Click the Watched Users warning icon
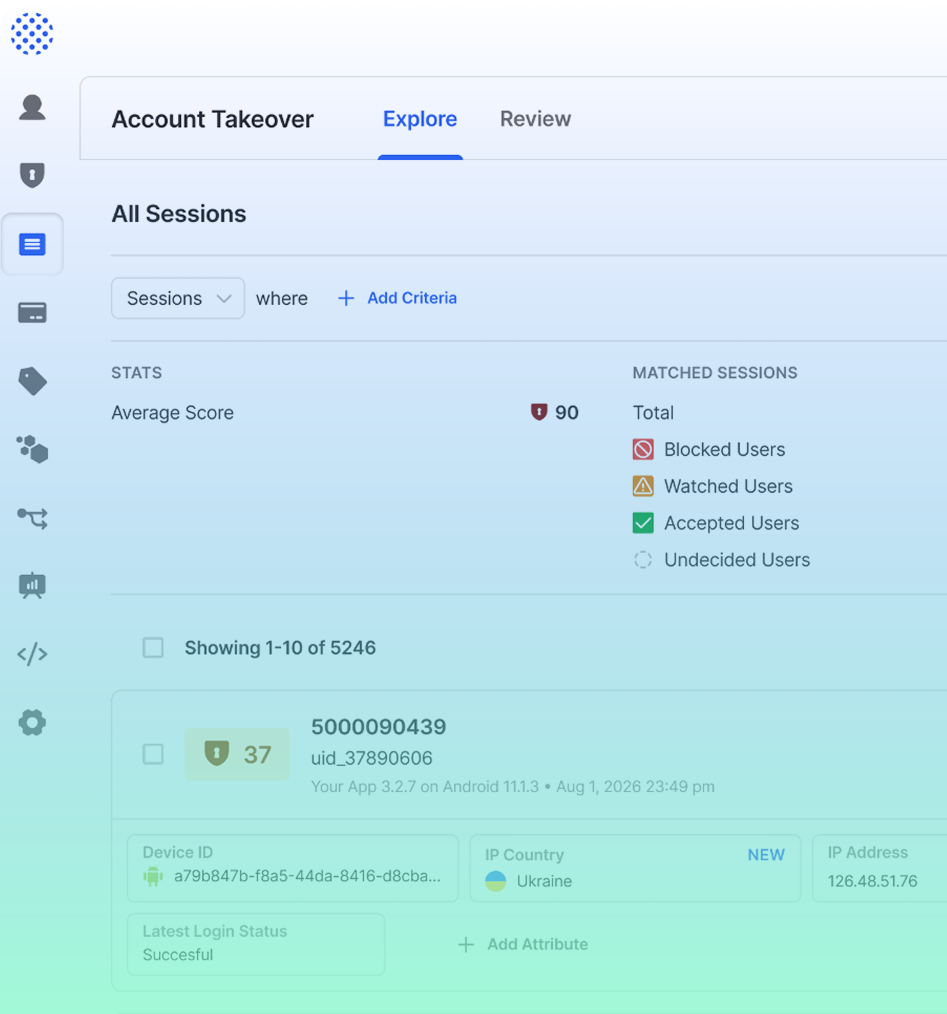947x1014 pixels. pos(643,486)
